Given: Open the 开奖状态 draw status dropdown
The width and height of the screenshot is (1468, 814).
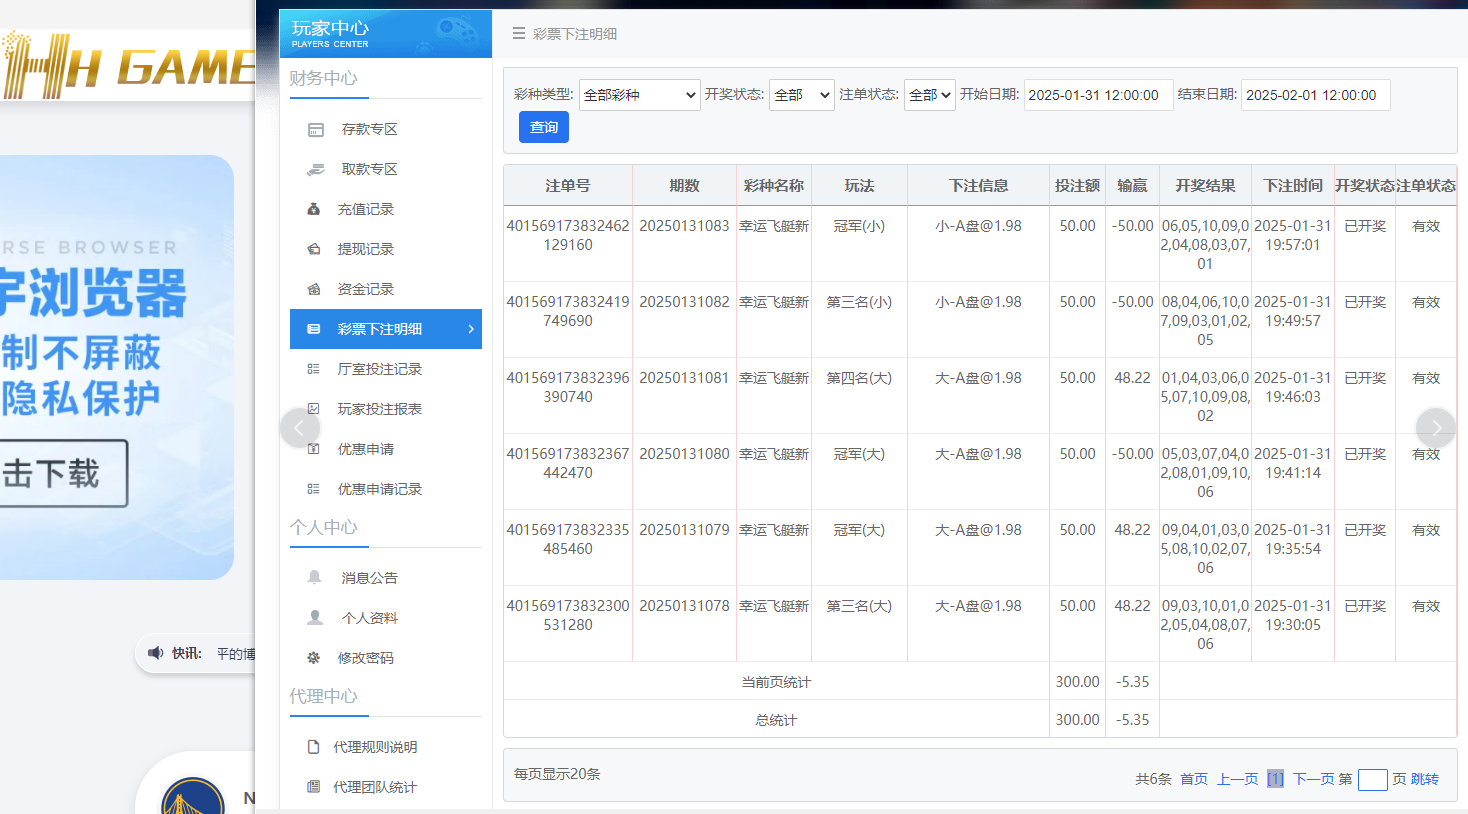Looking at the screenshot, I should point(801,94).
